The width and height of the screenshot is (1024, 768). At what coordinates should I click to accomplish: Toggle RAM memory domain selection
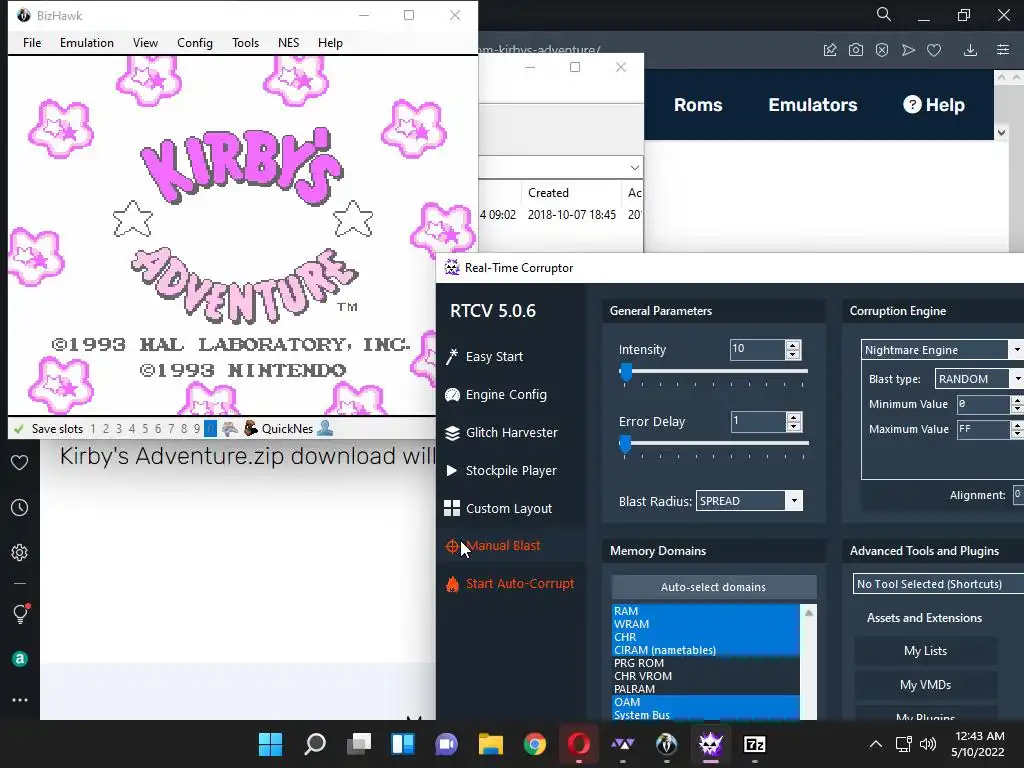[705, 611]
